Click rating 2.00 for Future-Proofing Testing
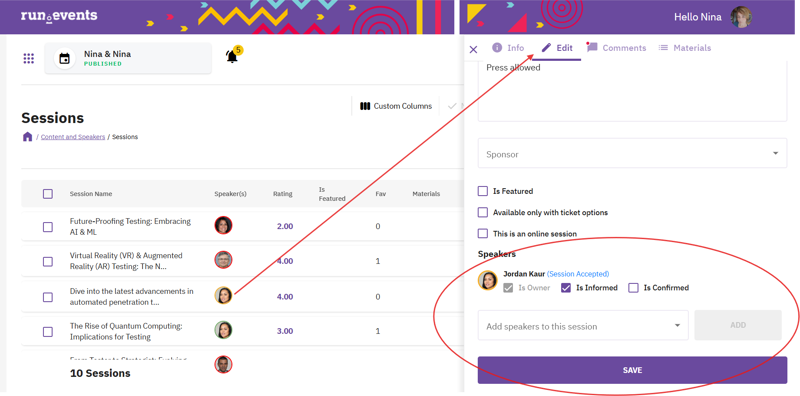The image size is (800, 396). (285, 226)
